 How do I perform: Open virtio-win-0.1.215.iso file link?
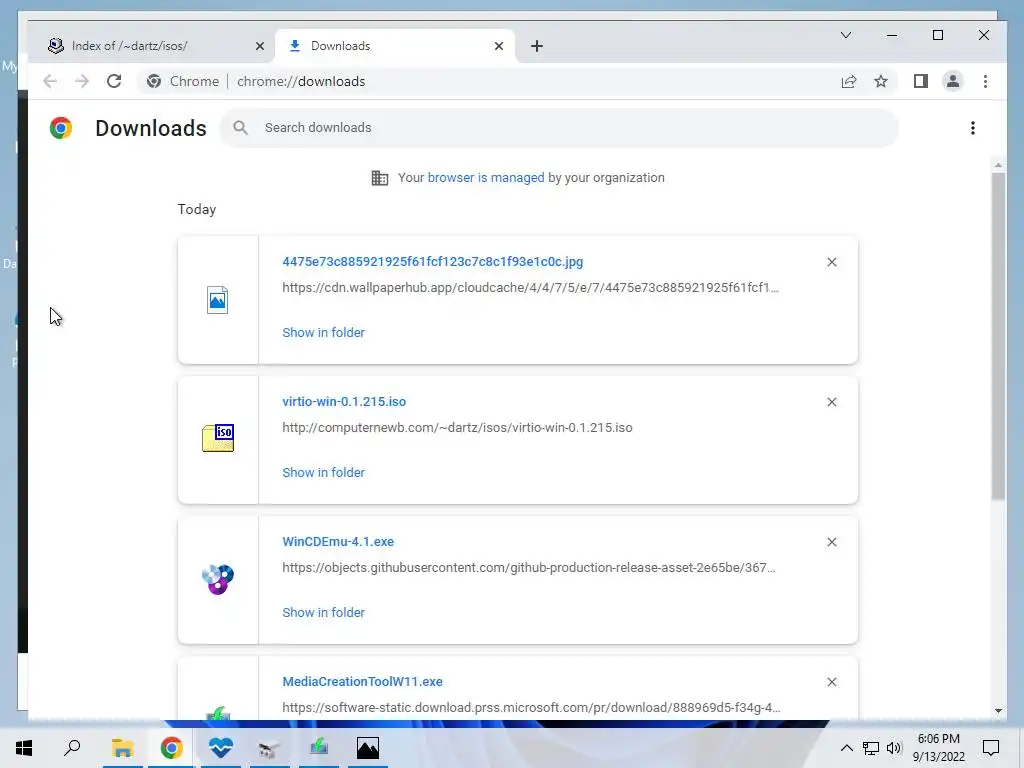click(344, 402)
